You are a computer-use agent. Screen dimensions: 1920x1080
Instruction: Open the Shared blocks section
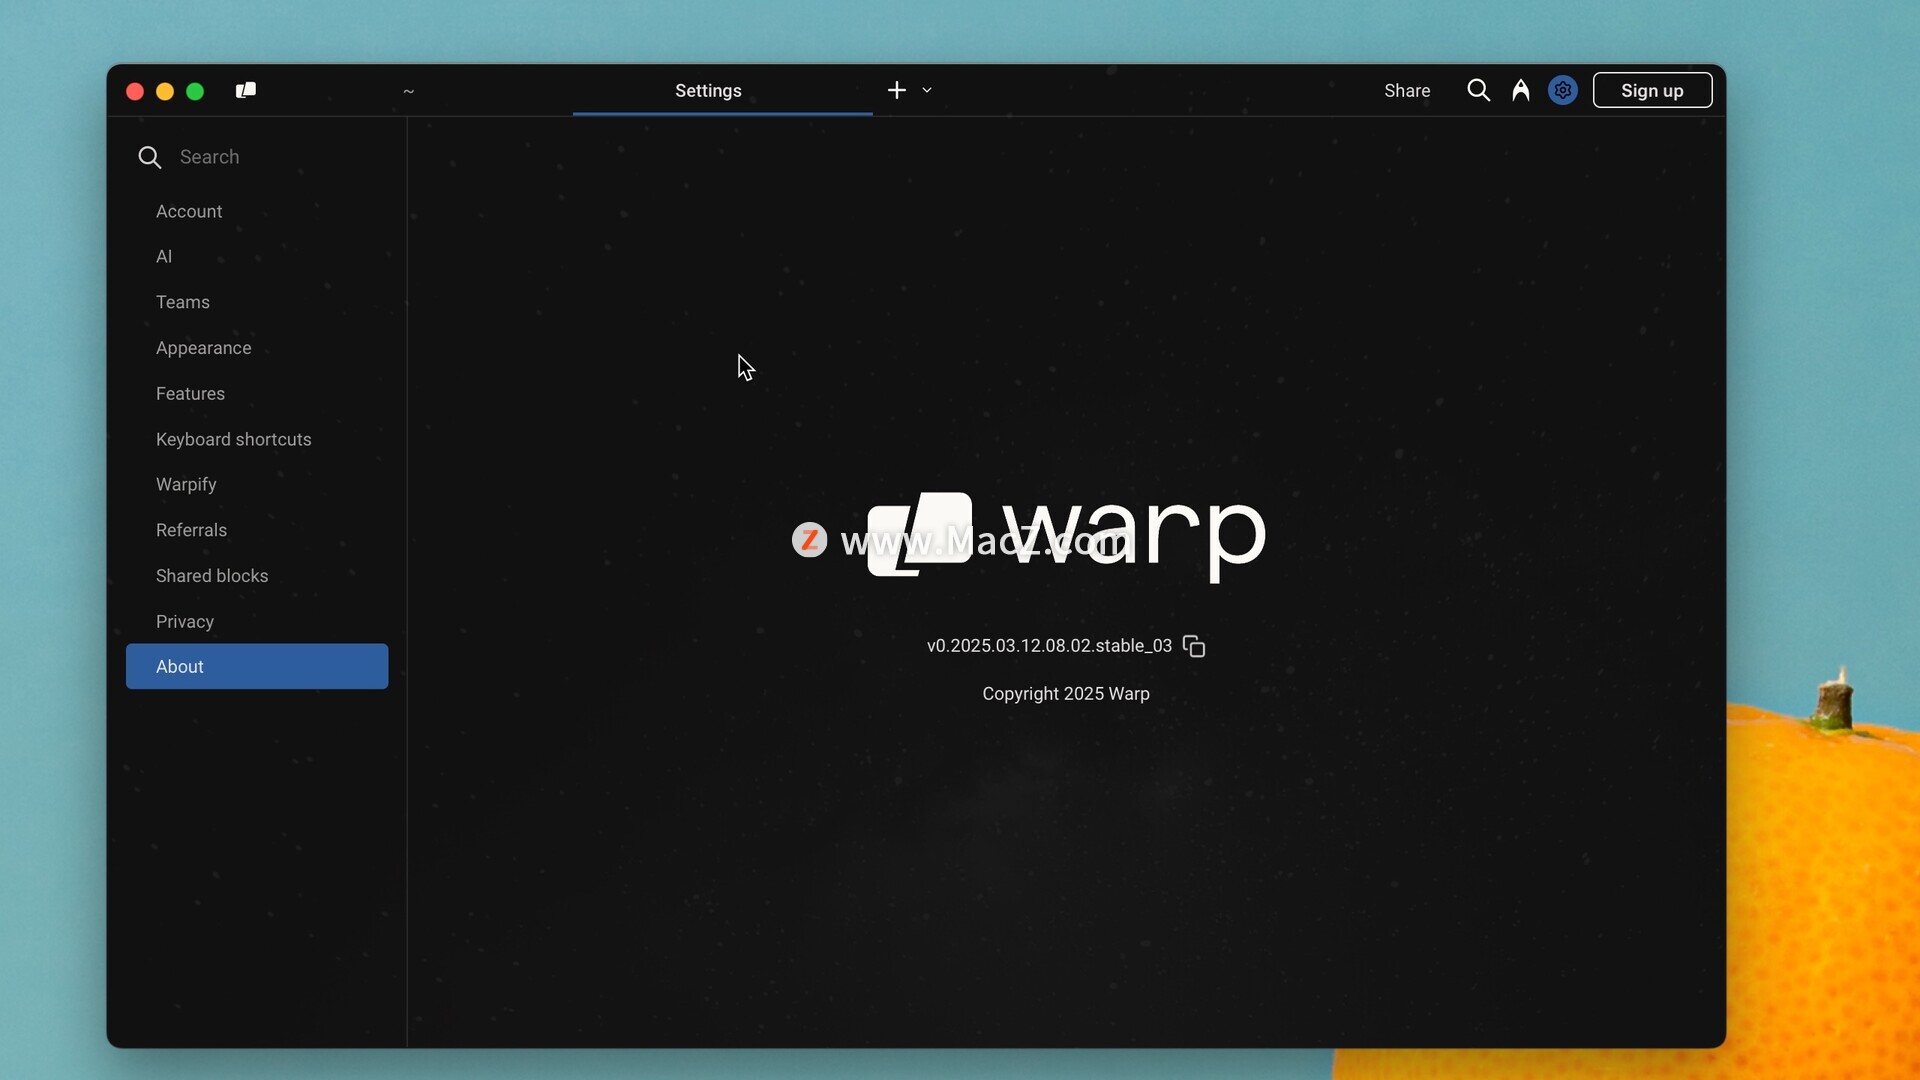click(257, 576)
